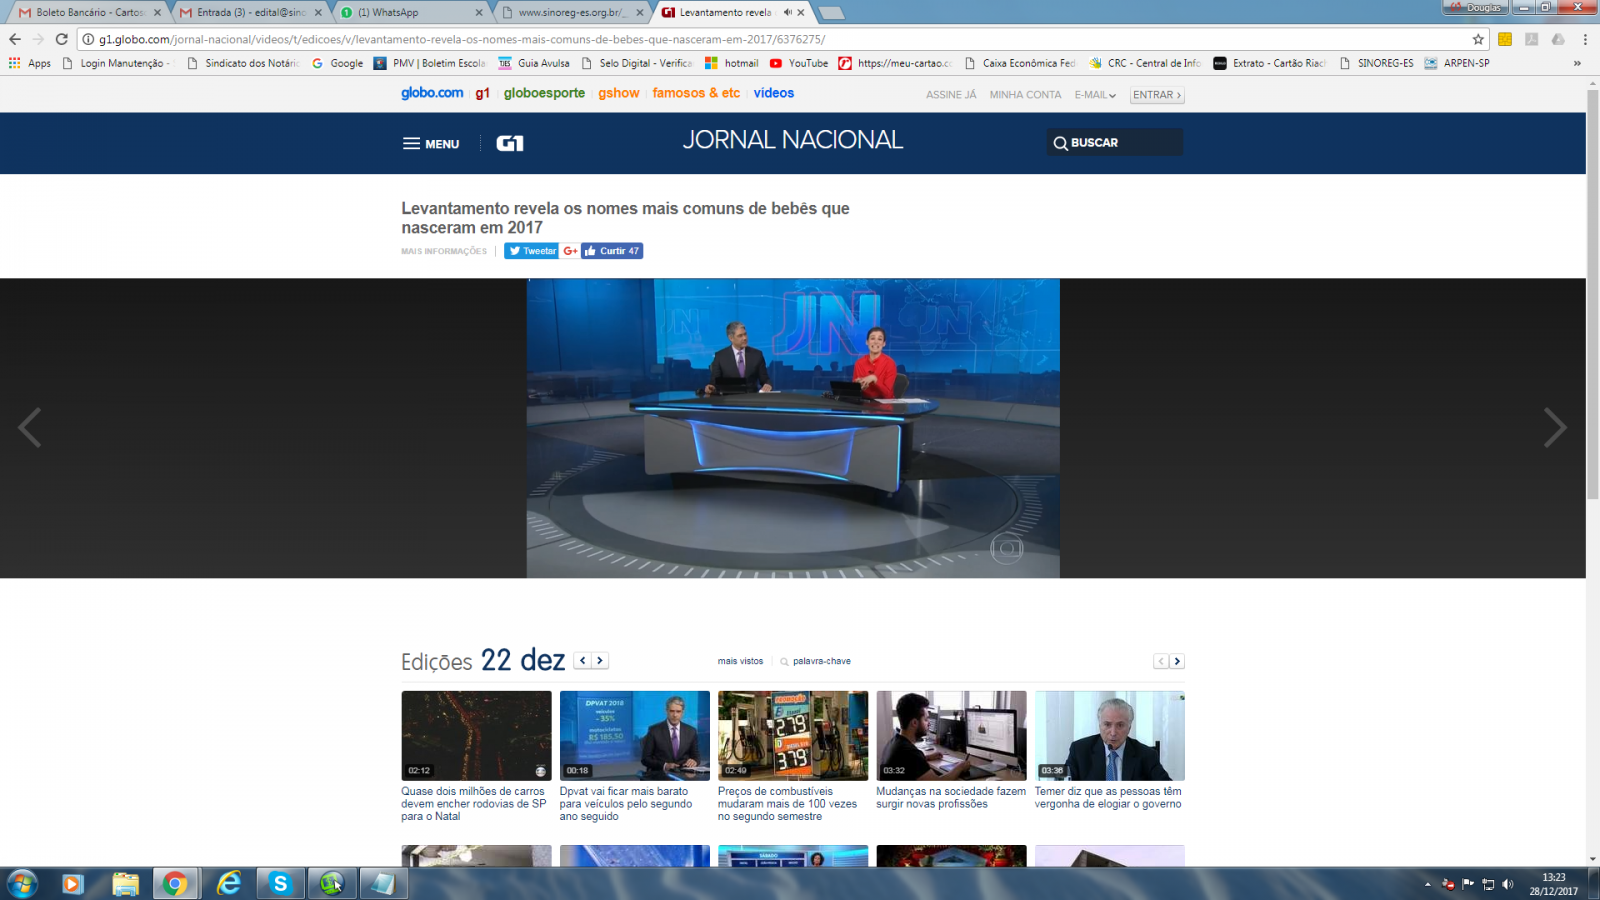Screen dimensions: 1600x900
Task: Click the yellow chip extension icon
Action: click(x=1505, y=39)
